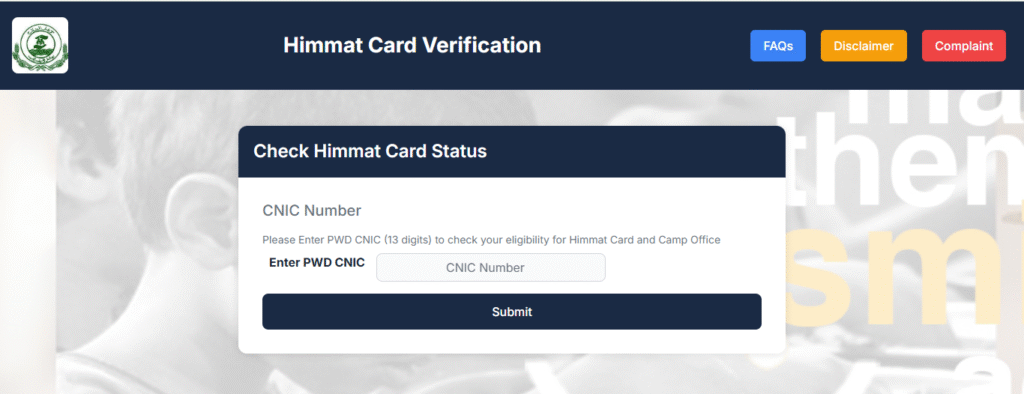
Task: Click the green department logo icon
Action: pyautogui.click(x=40, y=45)
